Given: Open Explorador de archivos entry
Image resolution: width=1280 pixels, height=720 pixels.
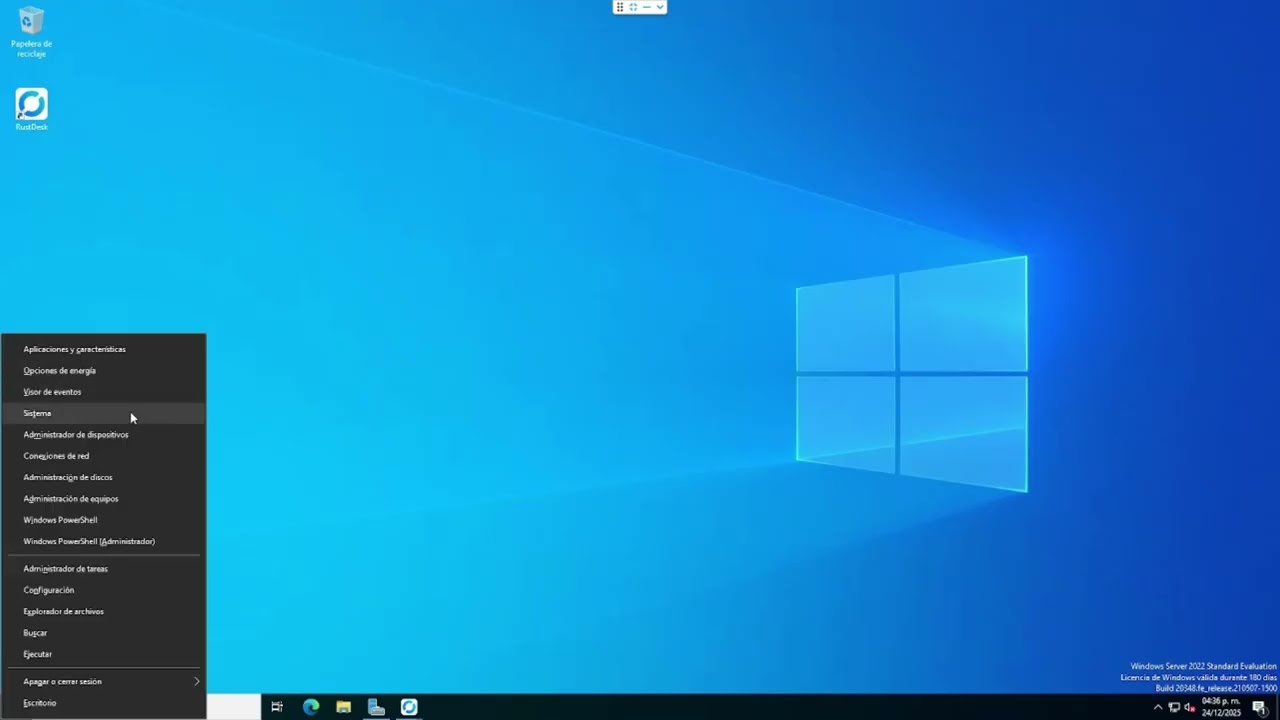Looking at the screenshot, I should [x=104, y=611].
